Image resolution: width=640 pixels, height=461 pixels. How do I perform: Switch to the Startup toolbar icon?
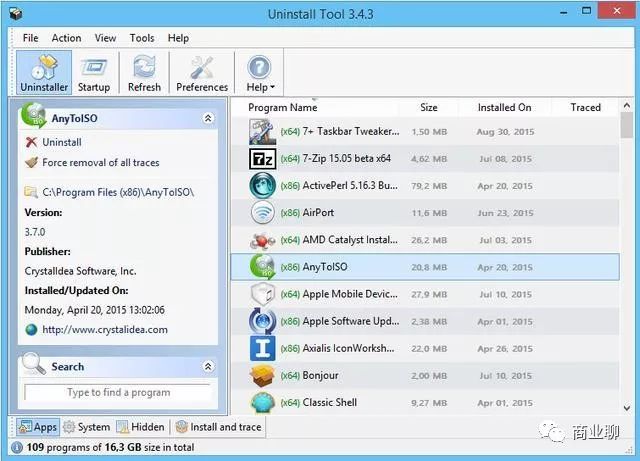(94, 73)
